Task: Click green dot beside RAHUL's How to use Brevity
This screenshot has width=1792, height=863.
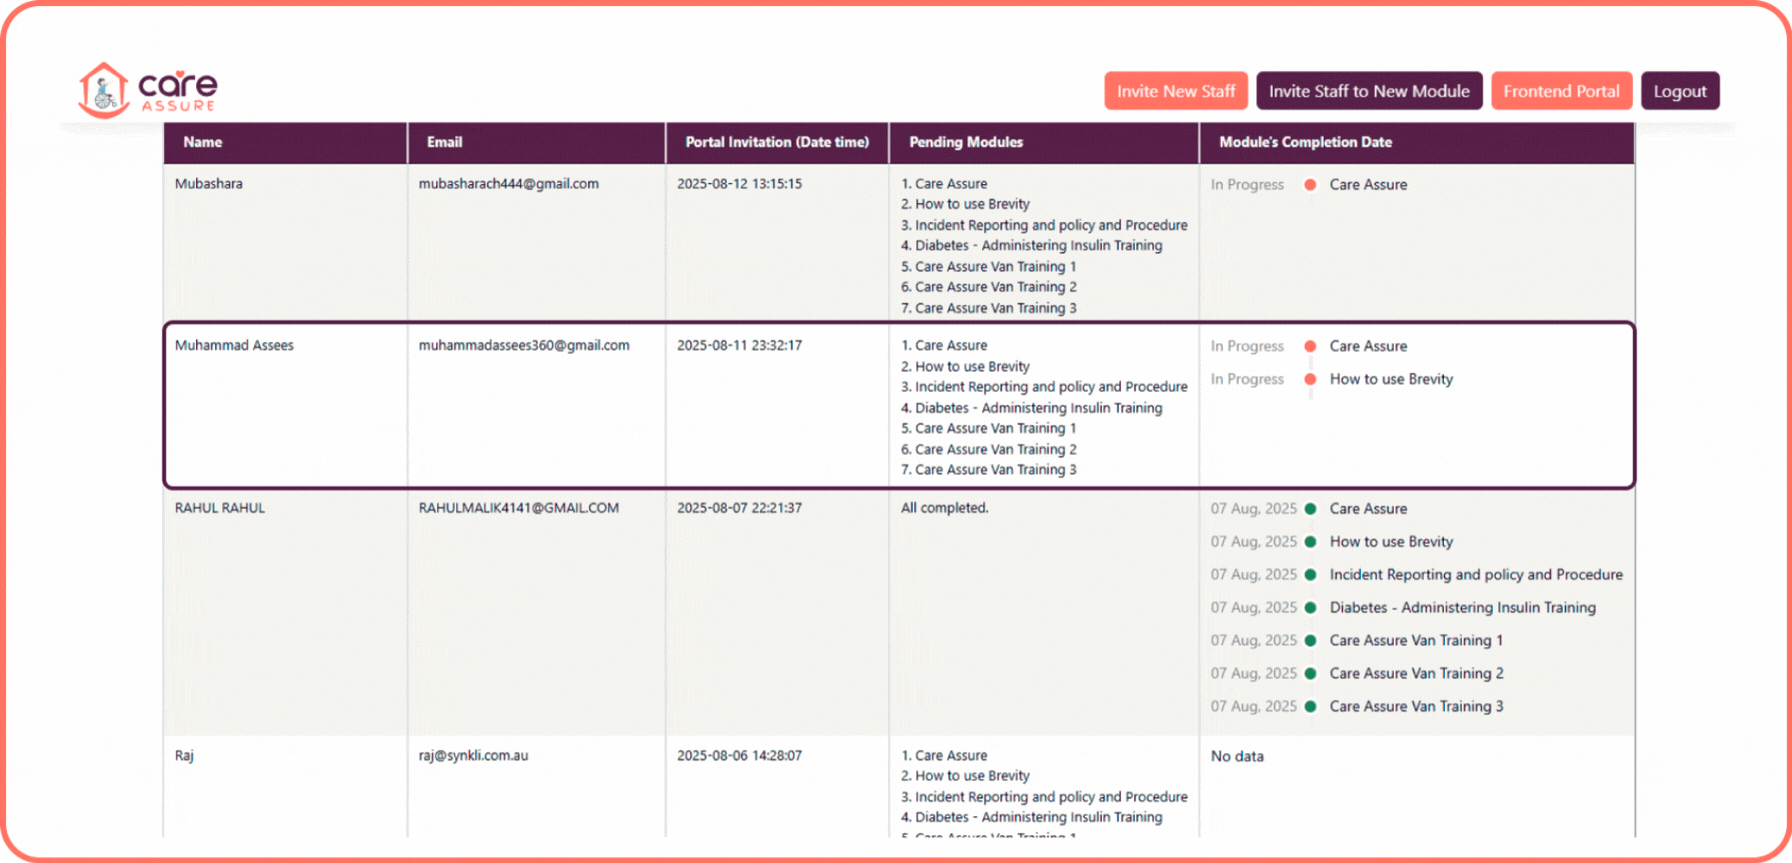Action: pyautogui.click(x=1310, y=542)
